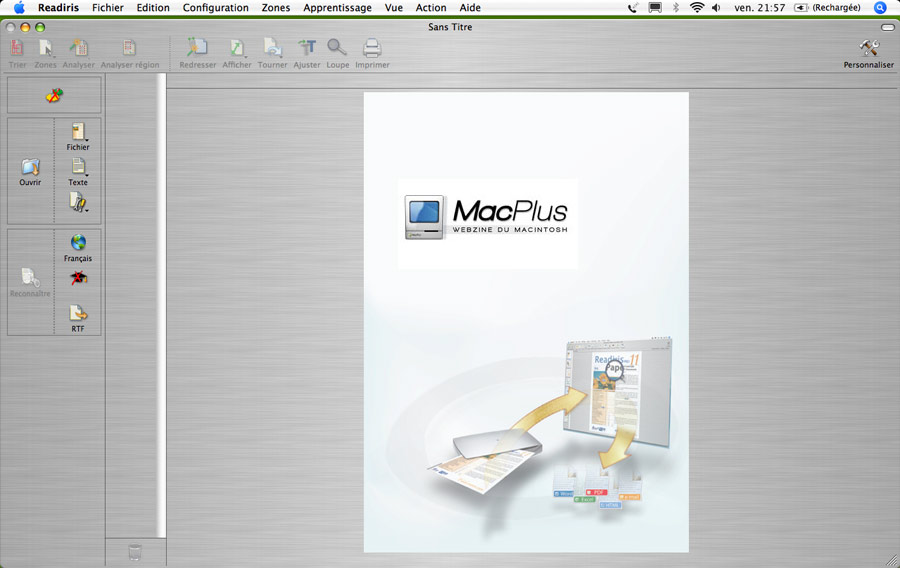Open the Configuration menu
Screen dimensions: 900x568
coord(216,7)
